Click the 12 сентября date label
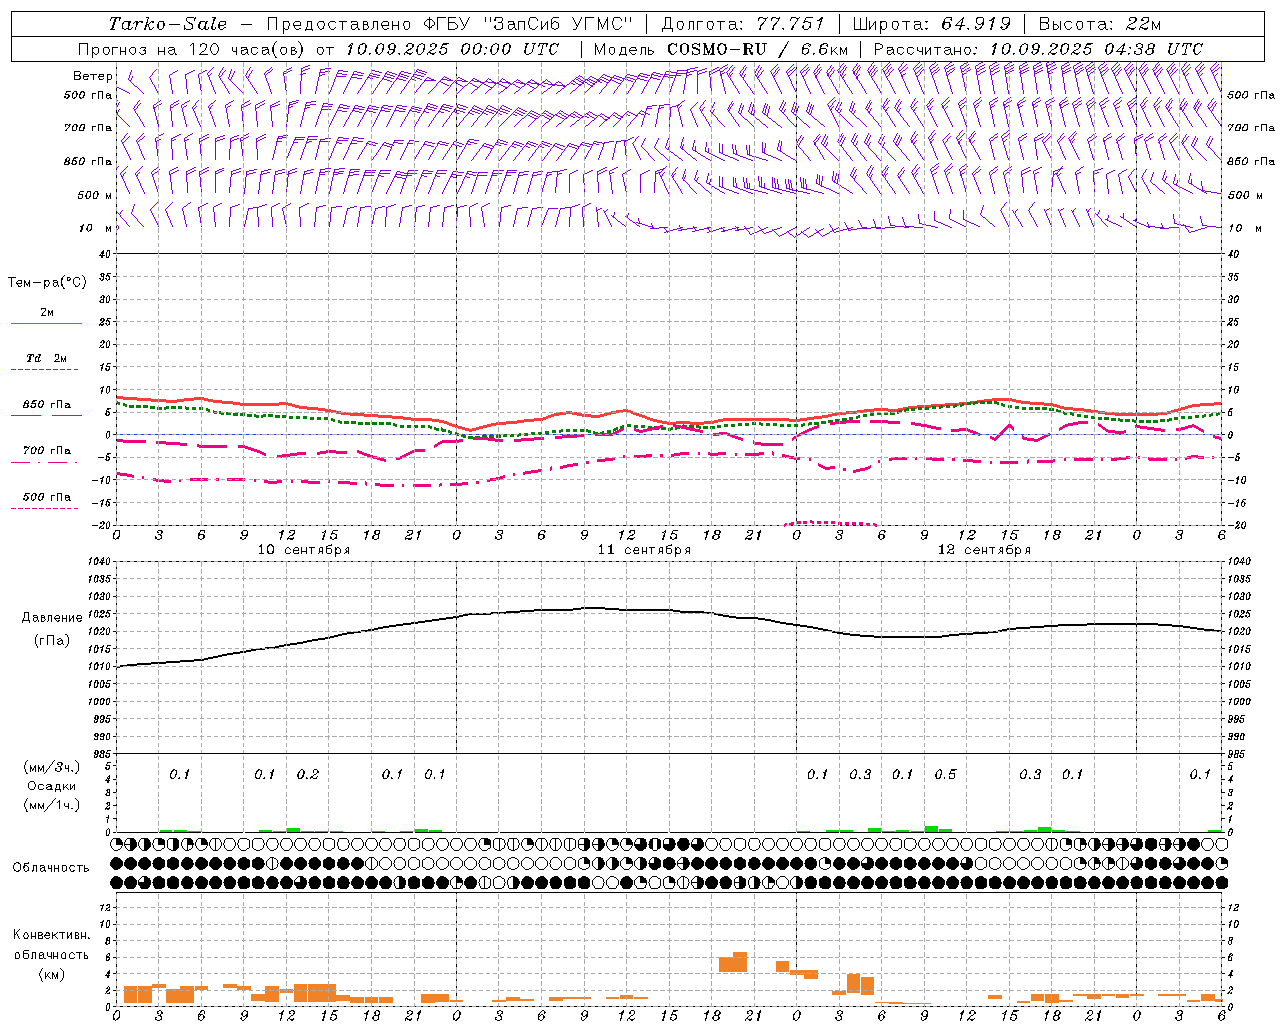1280x1024 pixels. [984, 550]
